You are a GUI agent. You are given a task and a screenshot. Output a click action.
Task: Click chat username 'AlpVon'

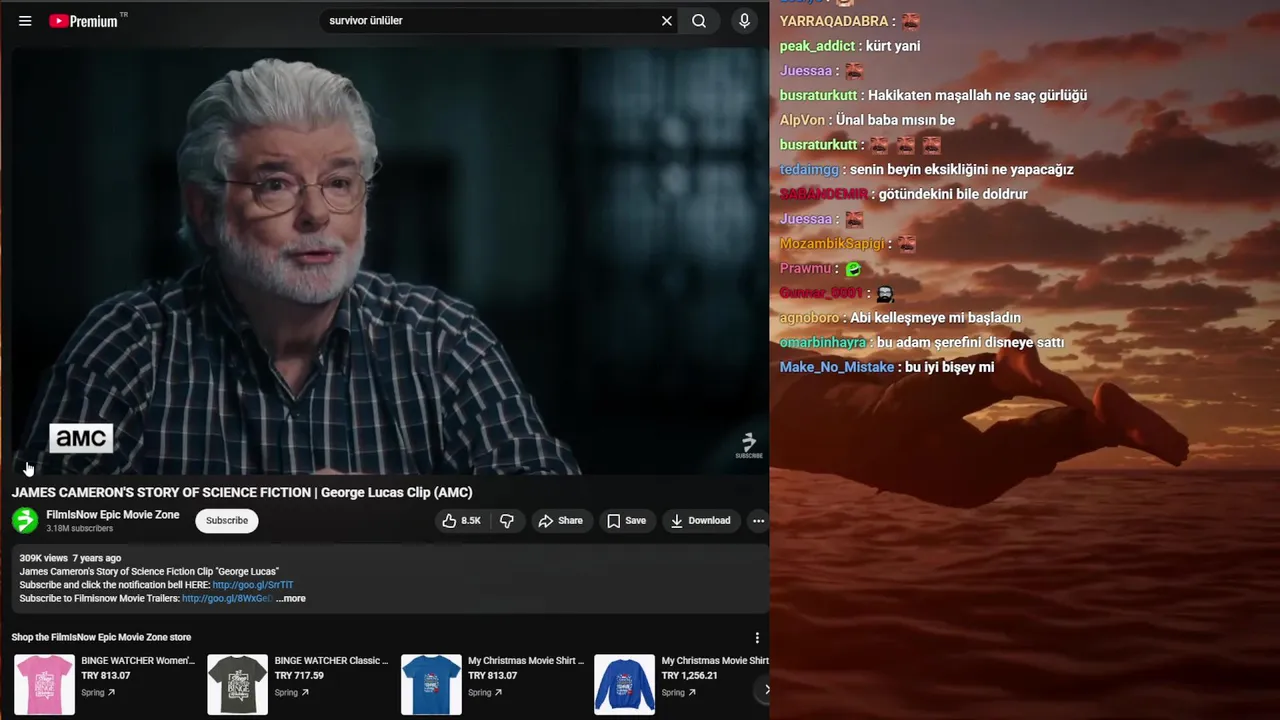(802, 120)
